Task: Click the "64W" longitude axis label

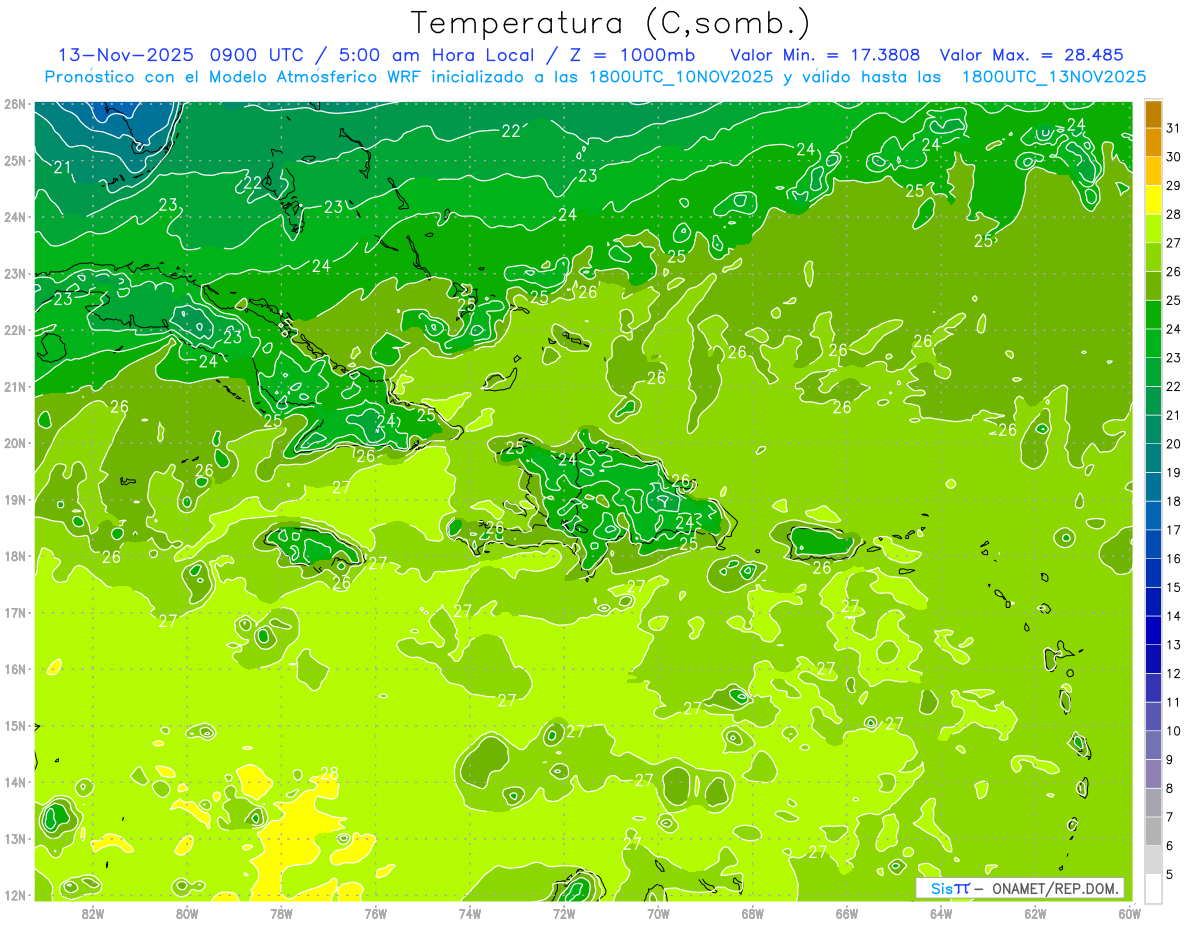Action: (941, 913)
